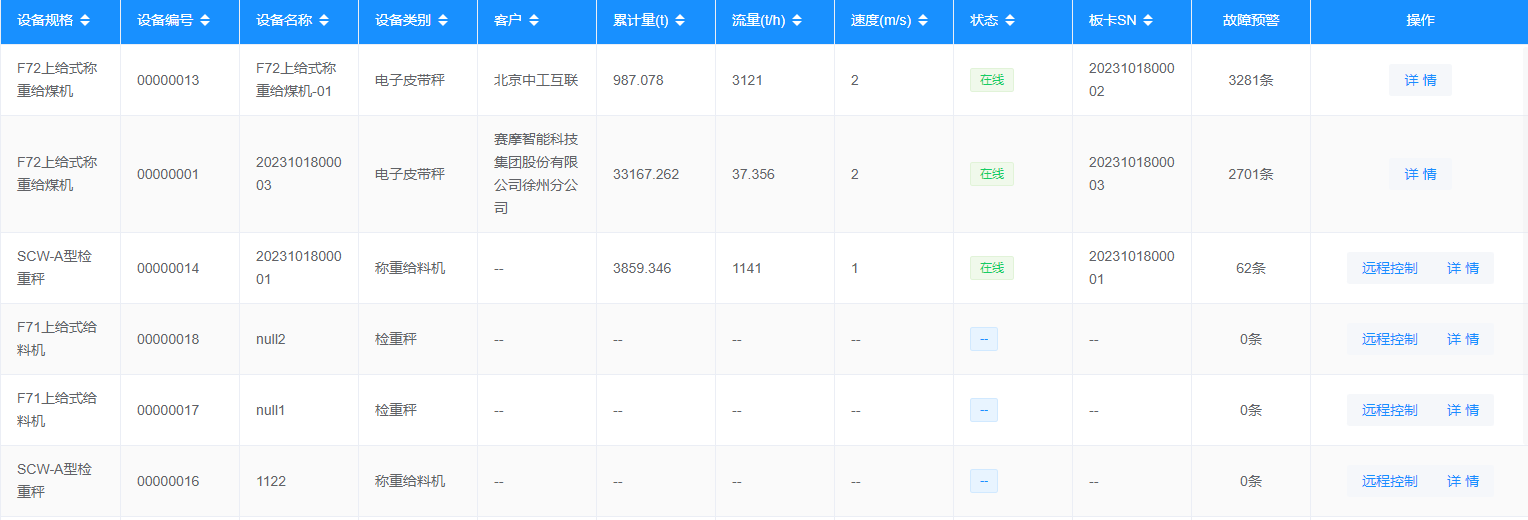Screen dimensions: 1528x520
Task: Click sort icon next to 设备名称
Action: 324,21
